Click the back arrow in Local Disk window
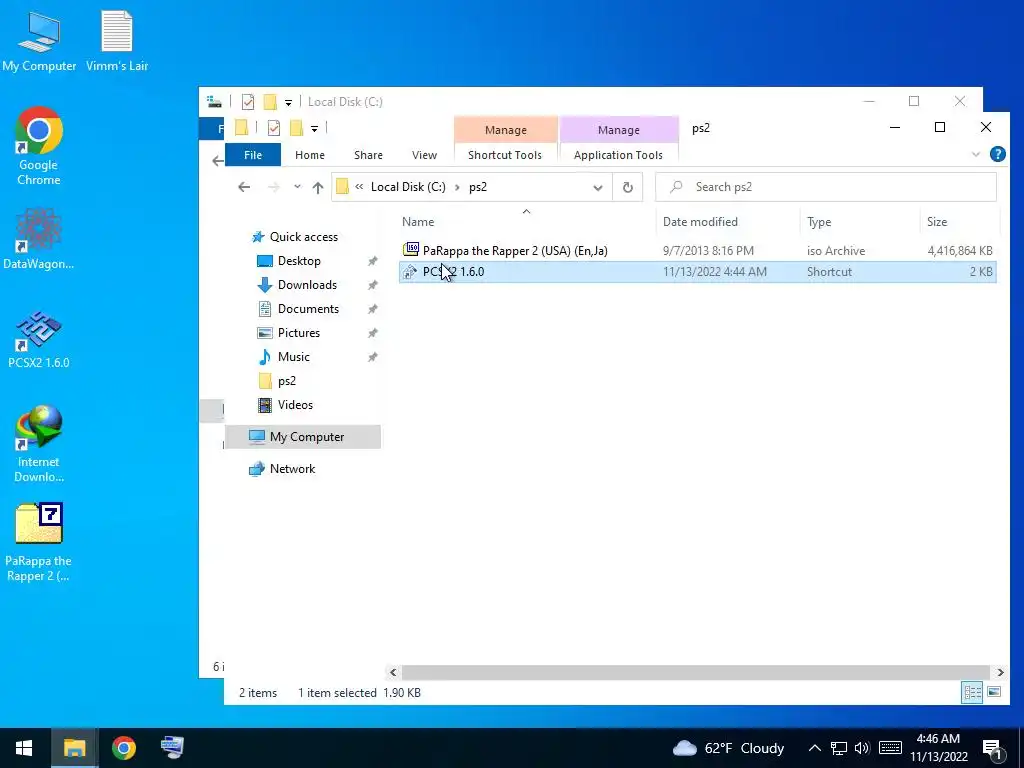1024x768 pixels. [217, 161]
